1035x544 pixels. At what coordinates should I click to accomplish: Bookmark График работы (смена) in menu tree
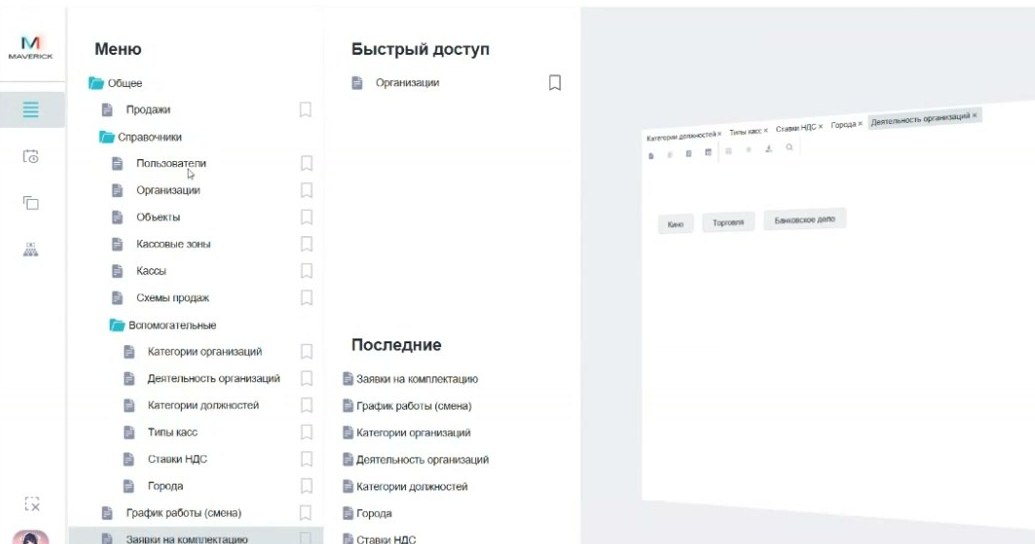pyautogui.click(x=306, y=513)
